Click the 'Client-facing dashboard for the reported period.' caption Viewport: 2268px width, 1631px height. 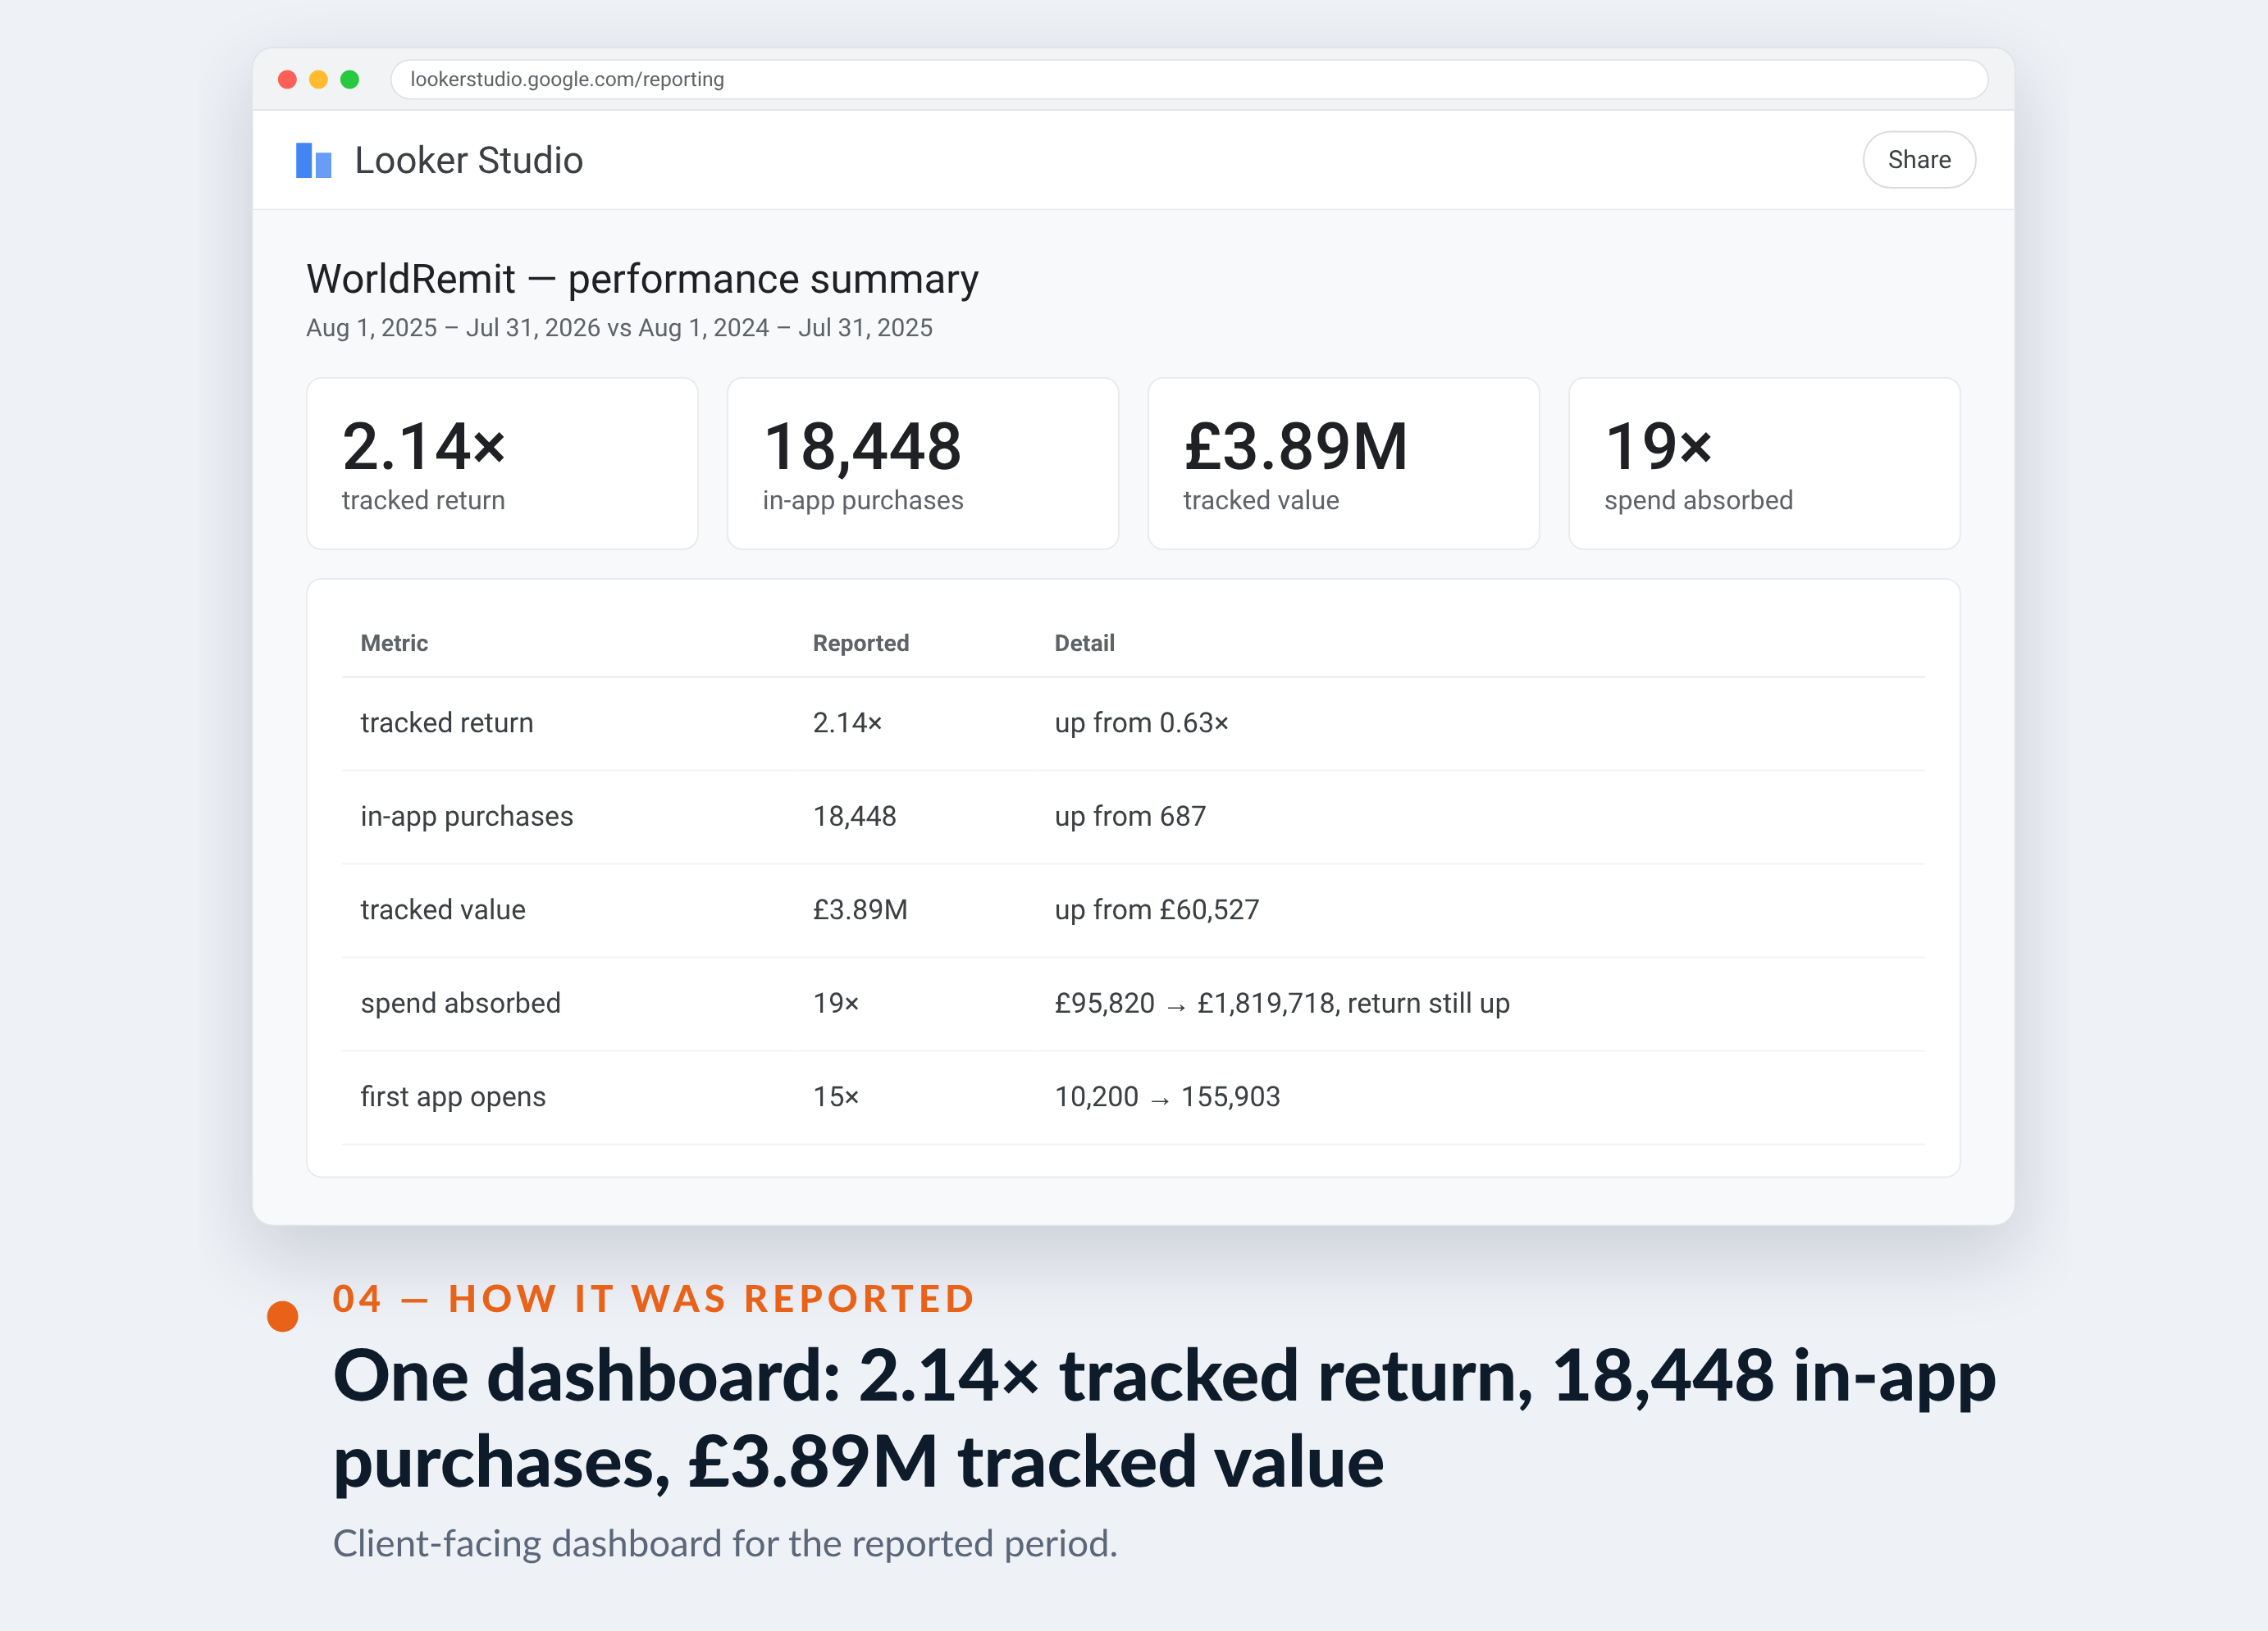(725, 1543)
